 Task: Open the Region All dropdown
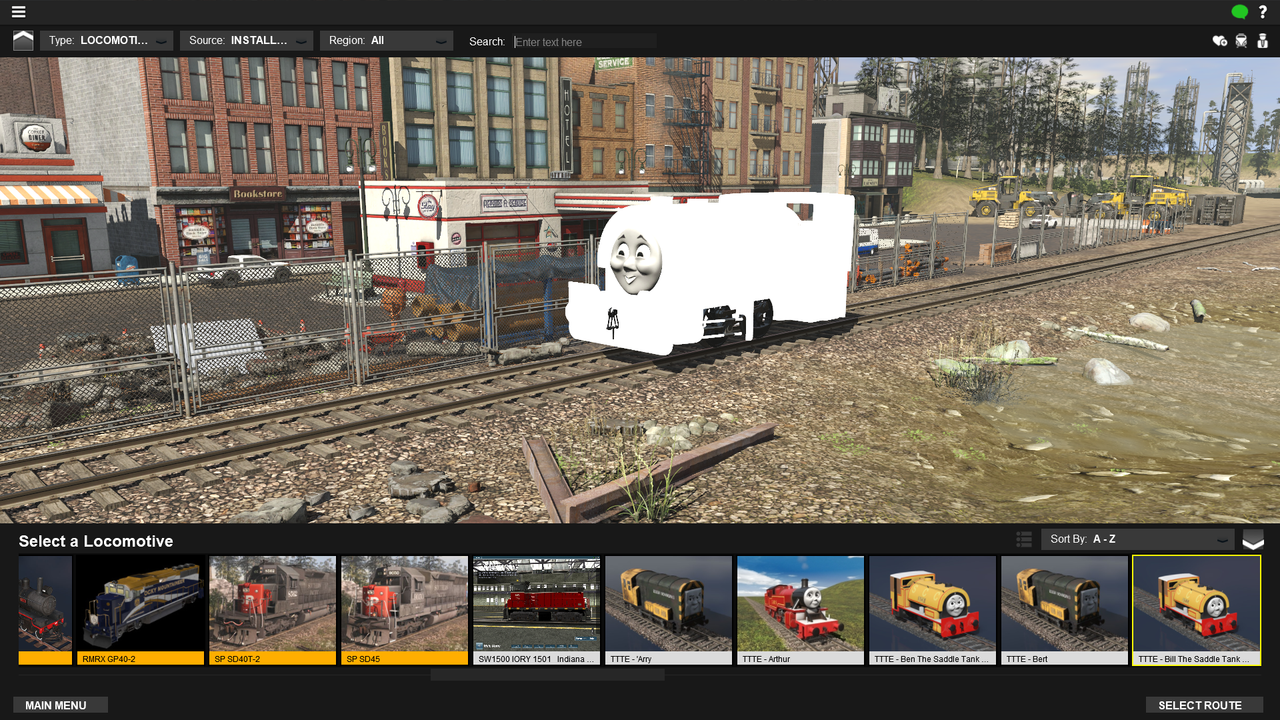tap(387, 41)
